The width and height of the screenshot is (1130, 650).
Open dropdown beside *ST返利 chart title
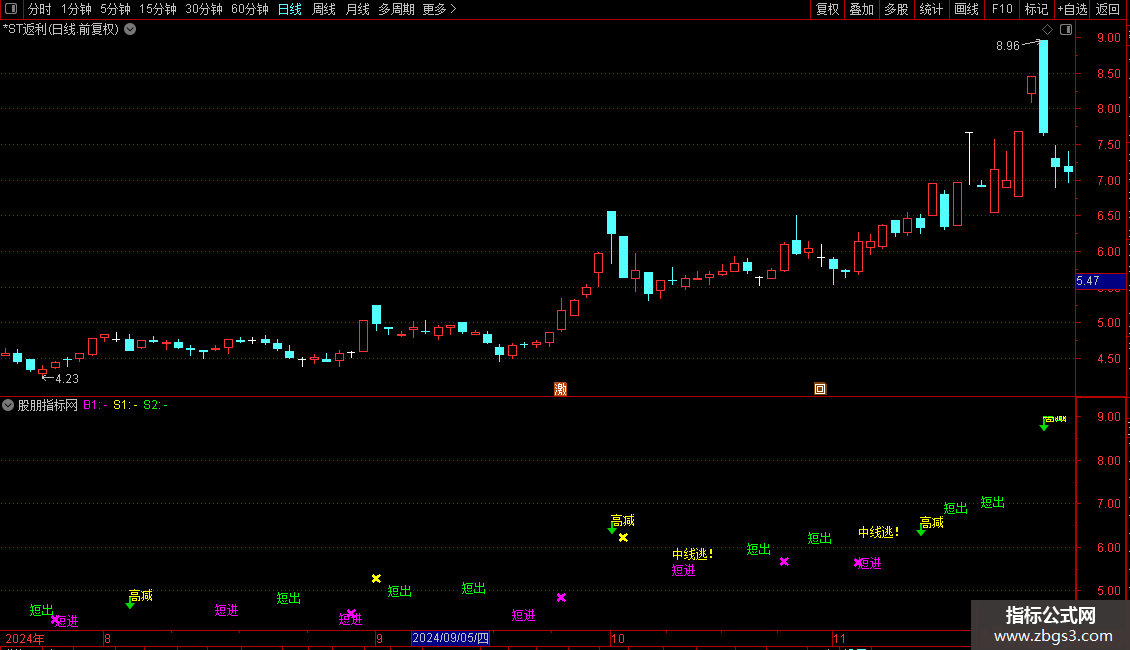point(130,30)
